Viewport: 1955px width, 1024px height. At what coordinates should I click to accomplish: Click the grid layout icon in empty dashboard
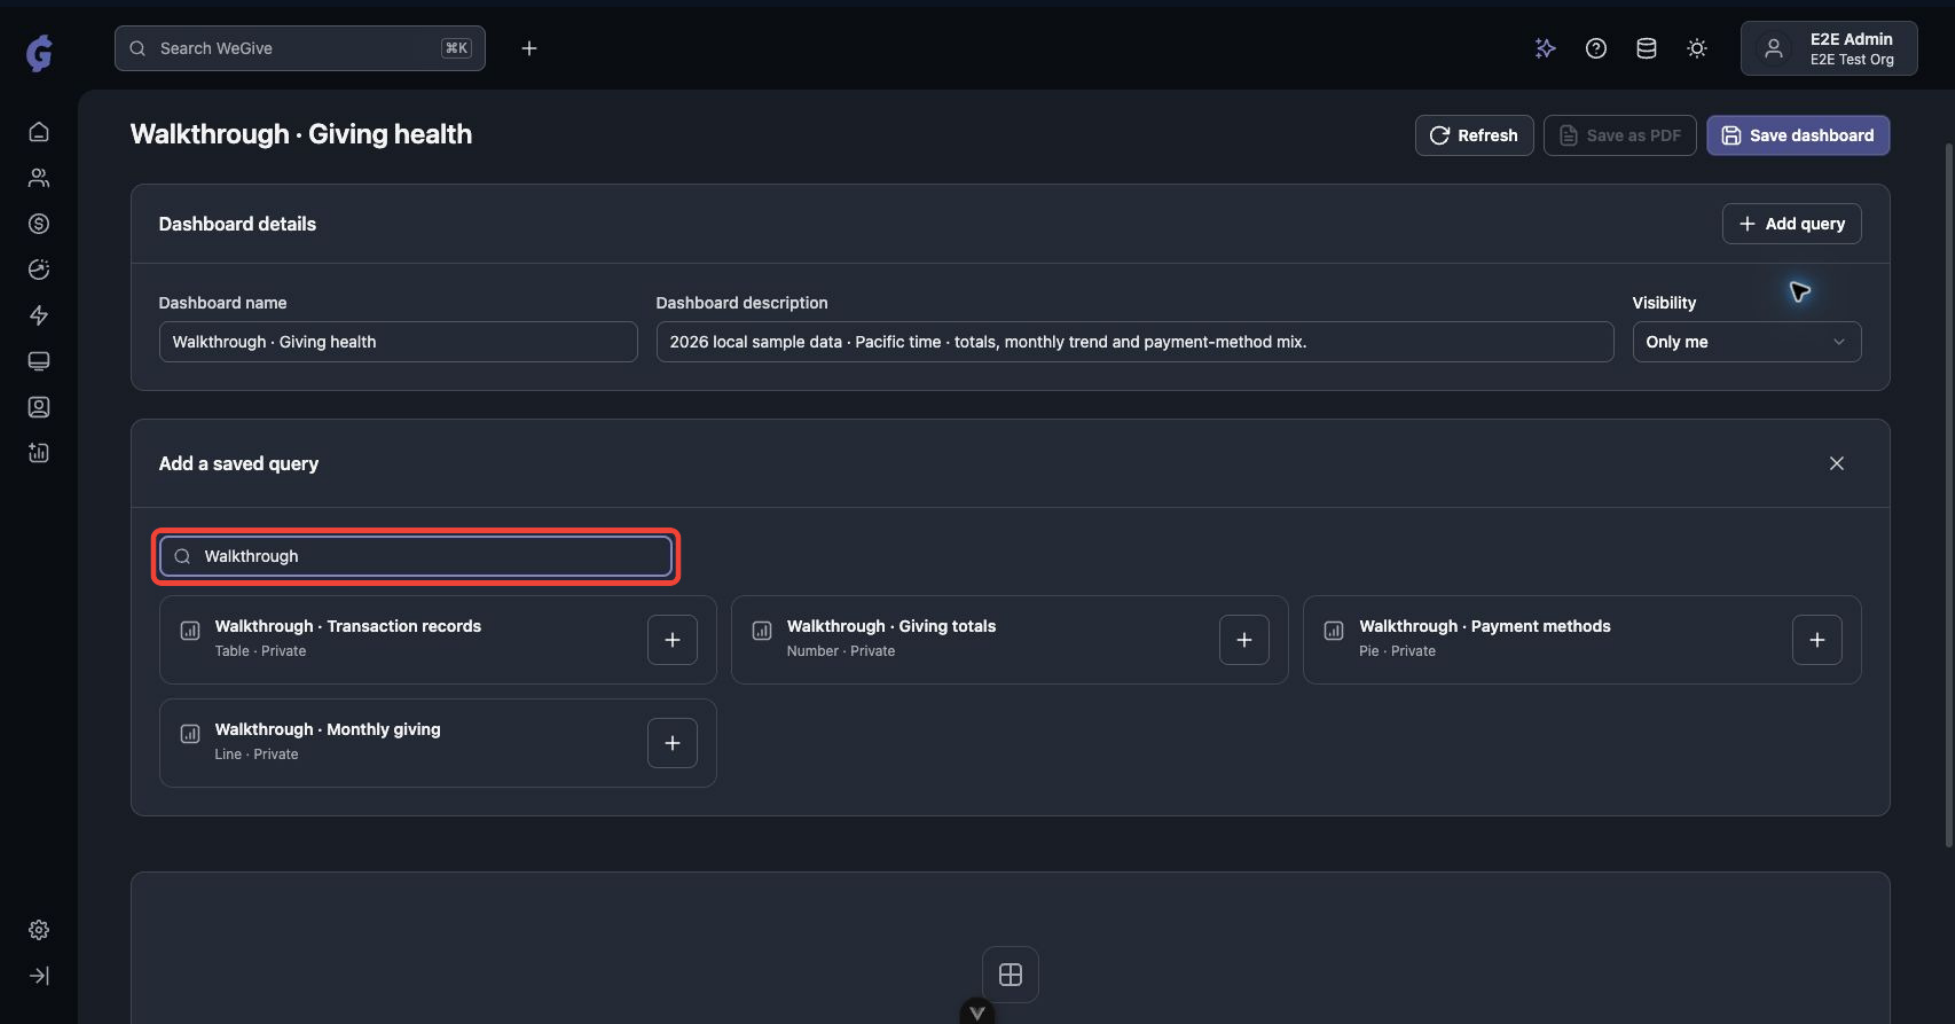[1010, 974]
